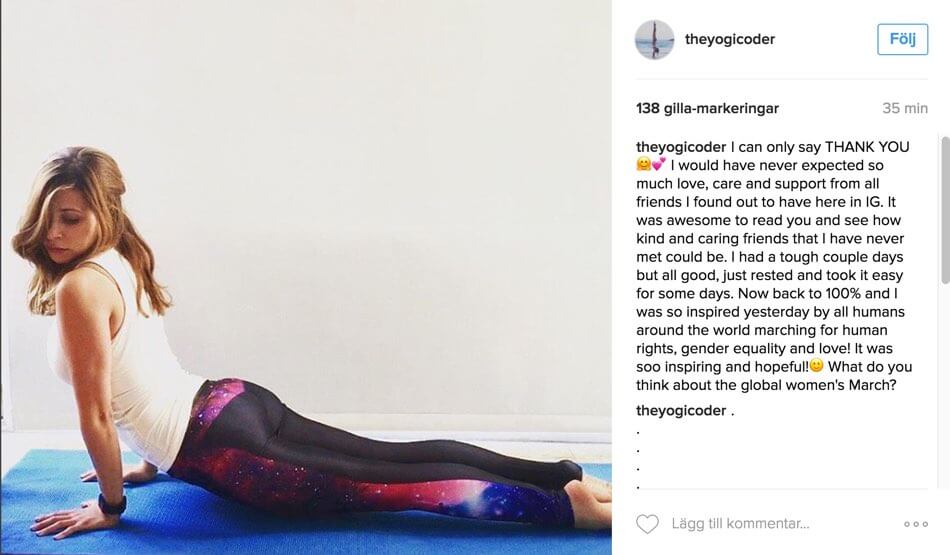Click the pink hearts emoji in caption

click(x=659, y=164)
